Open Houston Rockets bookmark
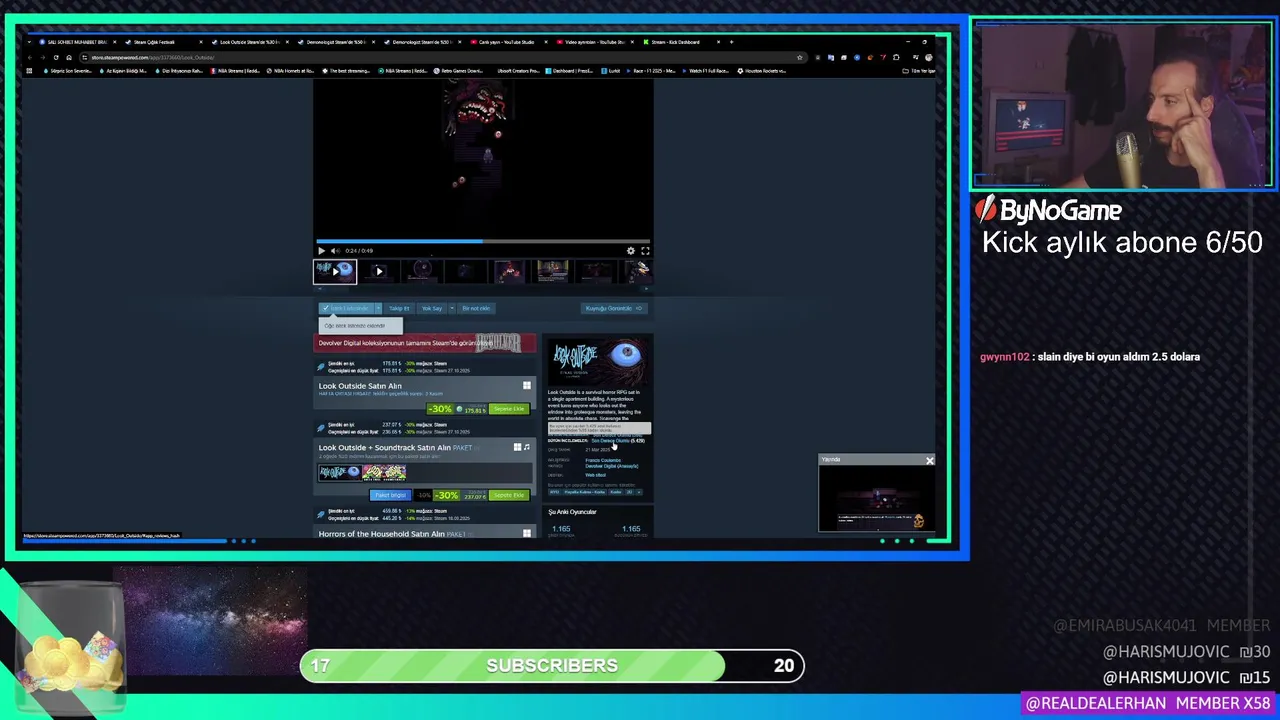This screenshot has height=720, width=1280. click(x=763, y=71)
